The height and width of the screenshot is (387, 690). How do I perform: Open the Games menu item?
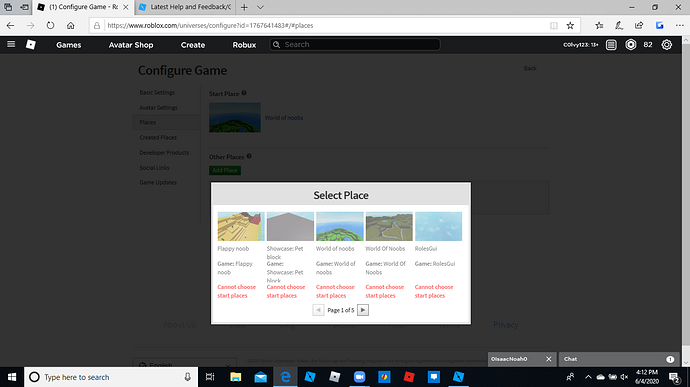click(69, 45)
